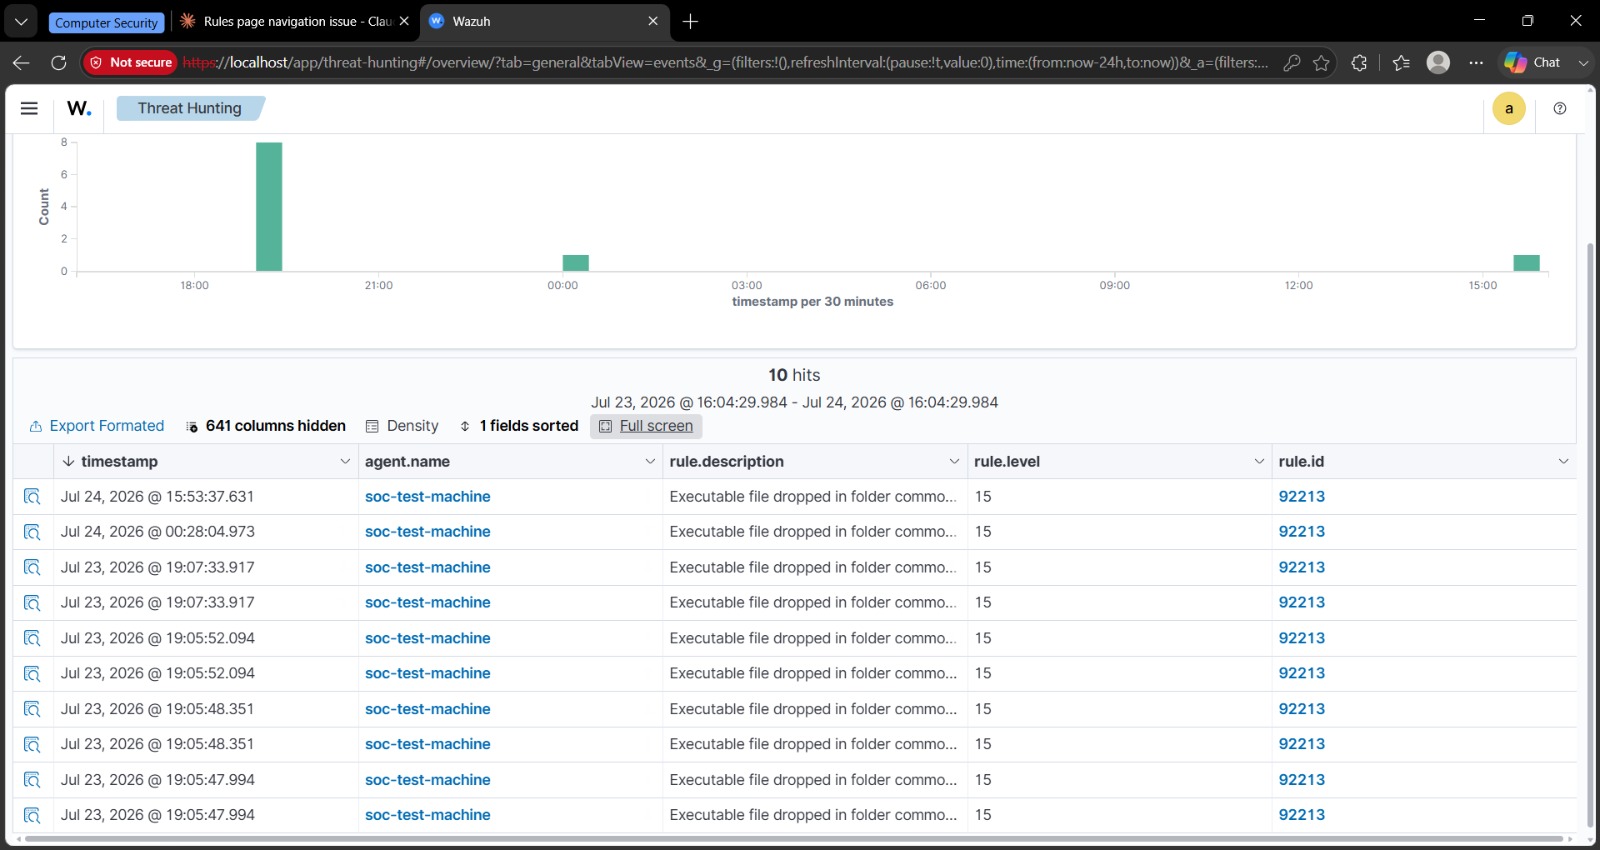1600x850 pixels.
Task: Open Threat Hunting breadcrumb
Action: tap(189, 108)
